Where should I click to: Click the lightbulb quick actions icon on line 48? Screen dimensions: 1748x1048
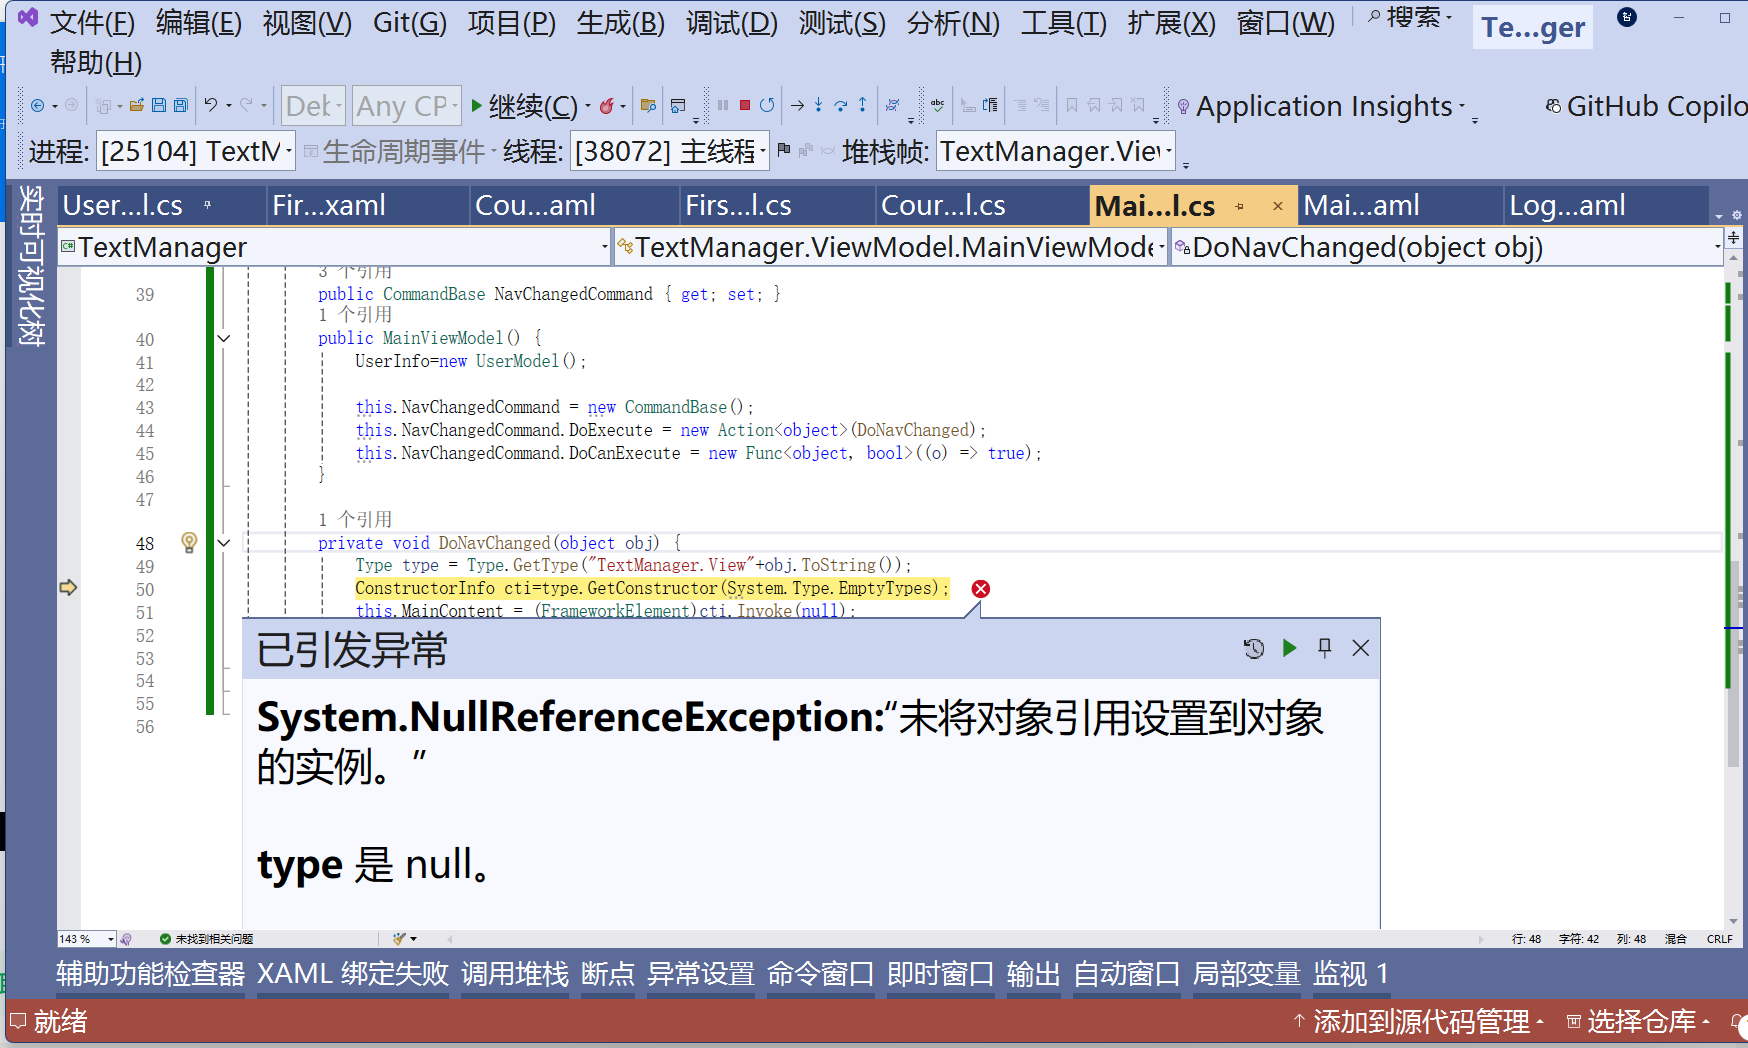pos(189,542)
